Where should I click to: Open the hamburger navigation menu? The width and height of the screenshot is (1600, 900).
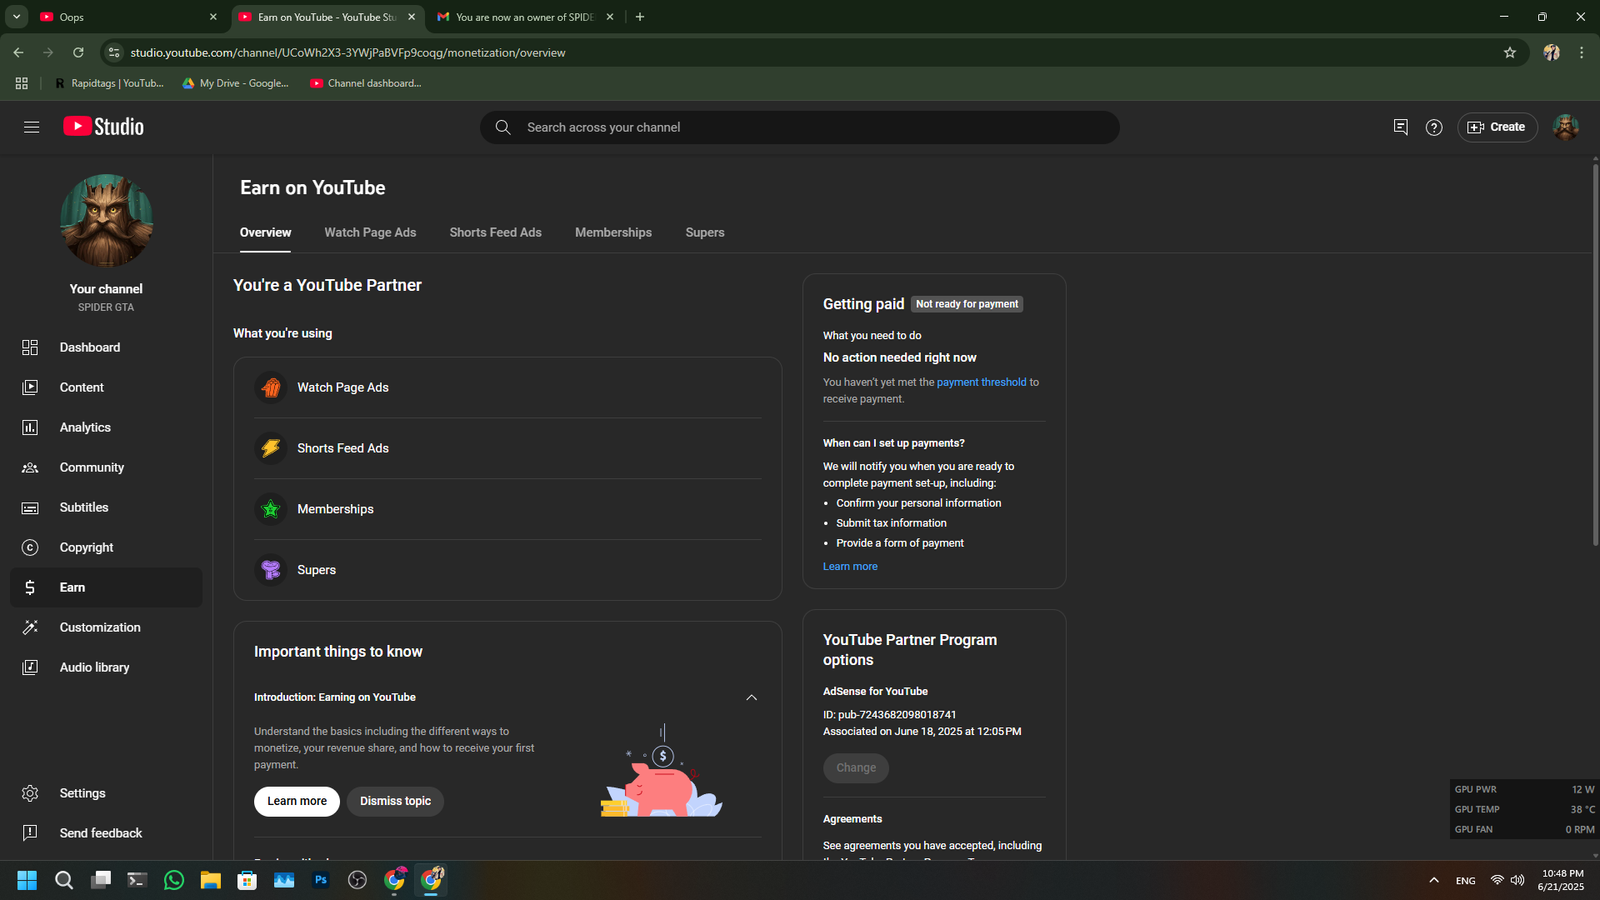coord(31,127)
